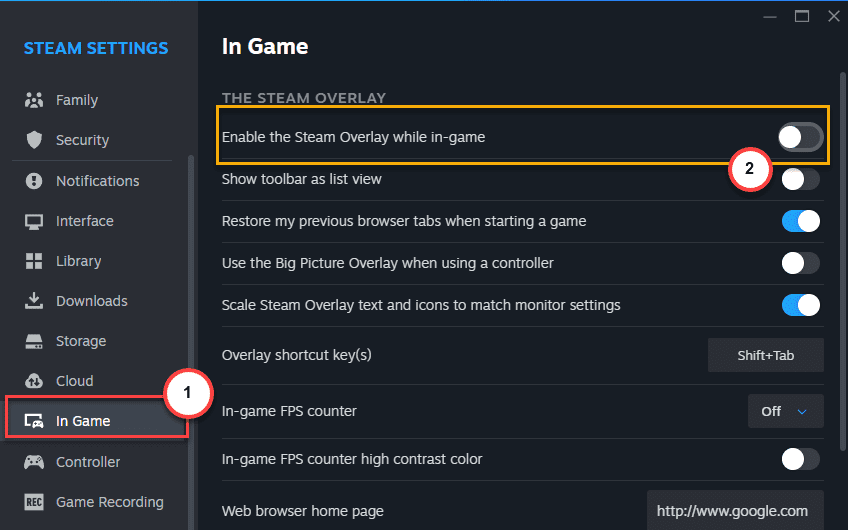Disable Restore my previous browser tabs toggle

[800, 221]
